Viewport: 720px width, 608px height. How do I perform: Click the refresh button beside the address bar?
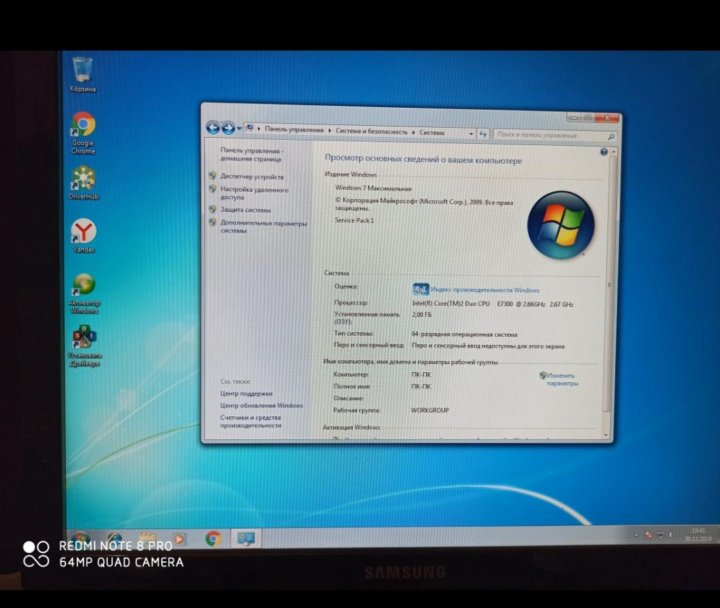click(483, 133)
